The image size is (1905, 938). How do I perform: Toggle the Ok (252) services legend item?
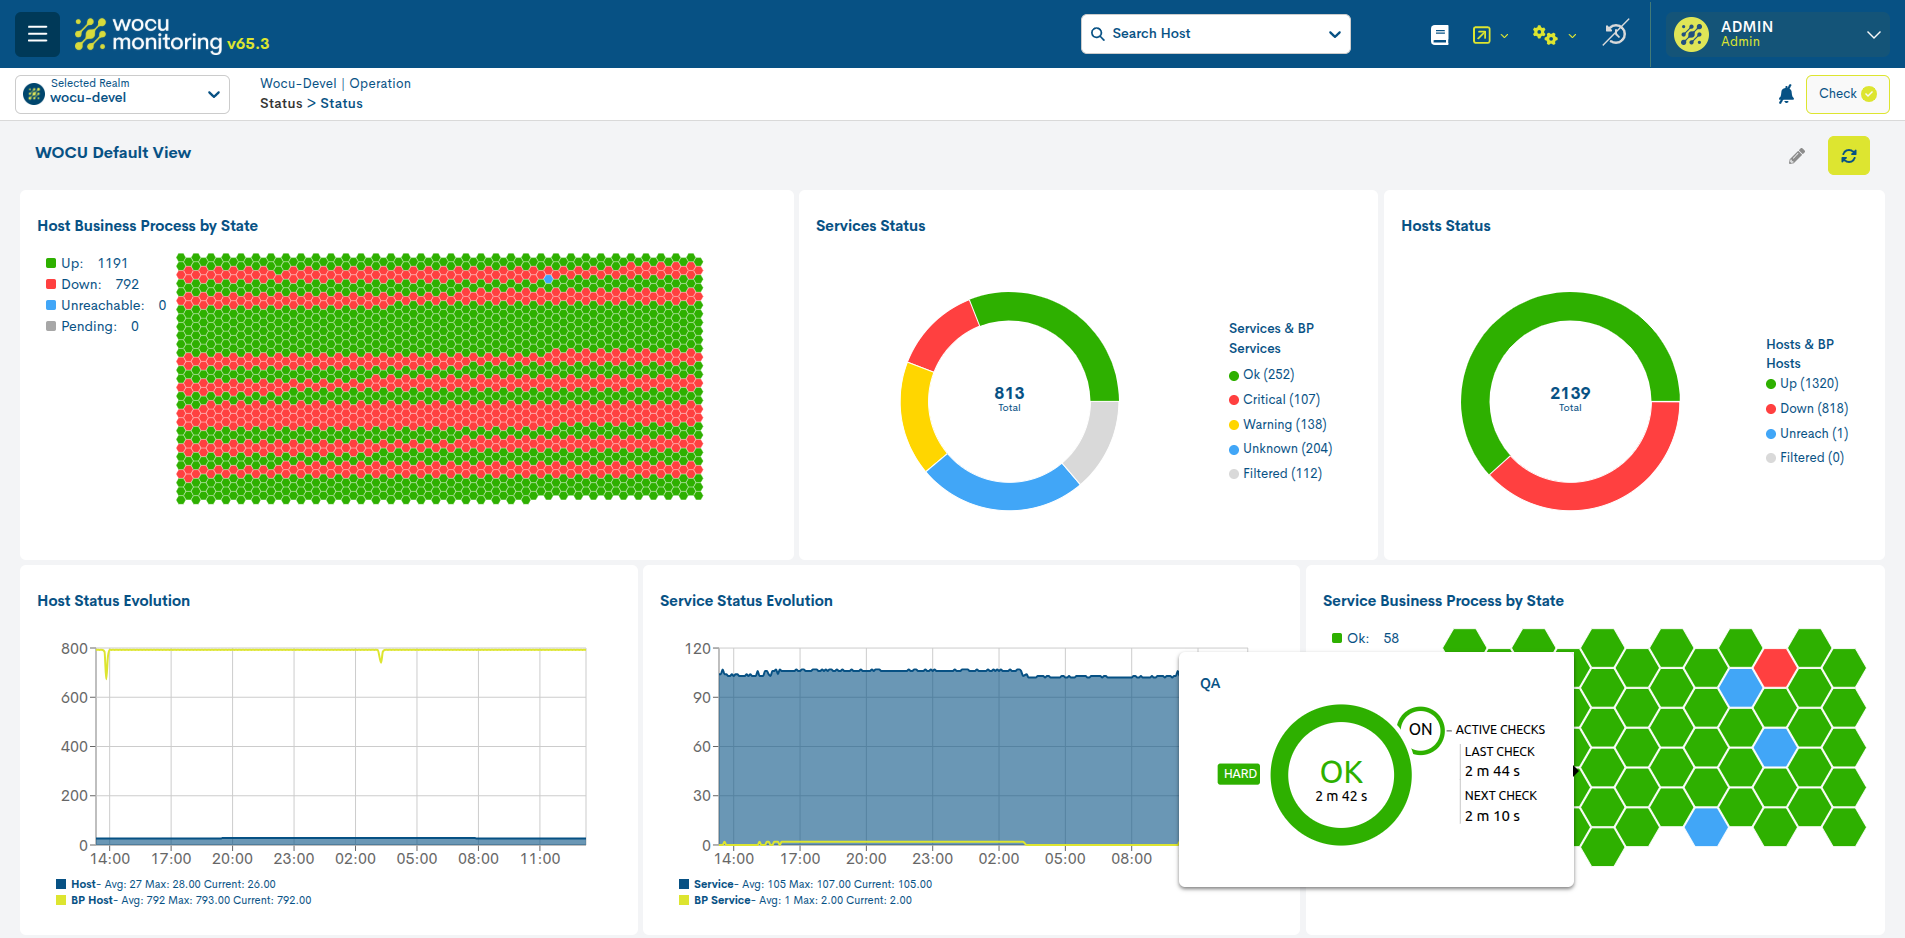tap(1267, 375)
